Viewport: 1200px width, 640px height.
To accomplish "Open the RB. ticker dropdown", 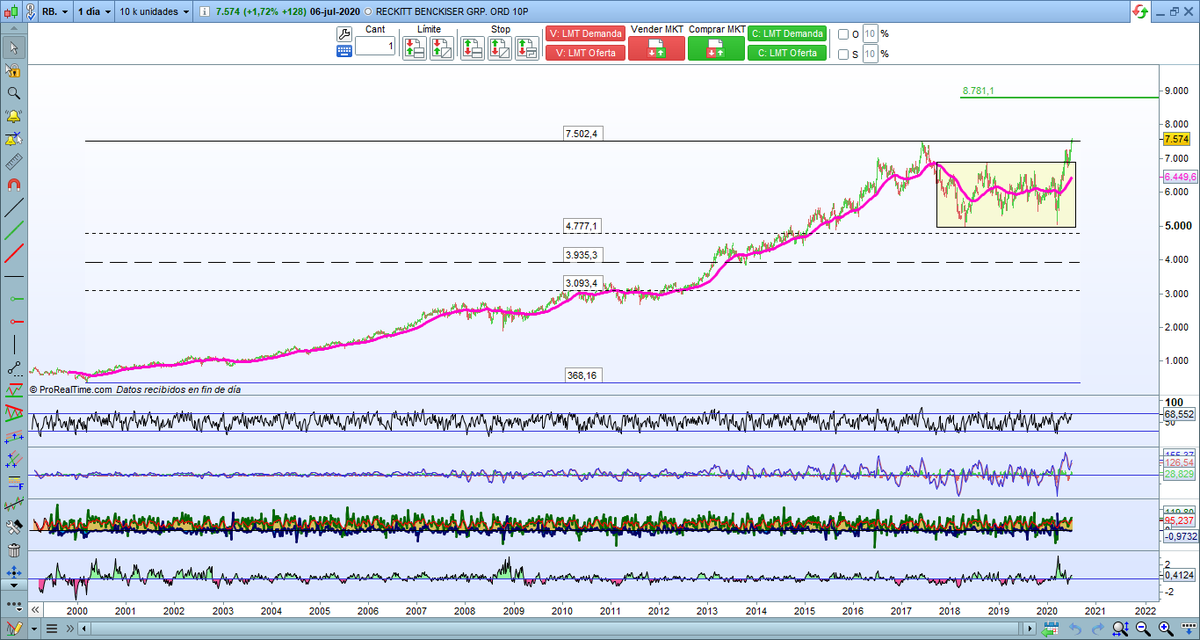I will pos(55,11).
